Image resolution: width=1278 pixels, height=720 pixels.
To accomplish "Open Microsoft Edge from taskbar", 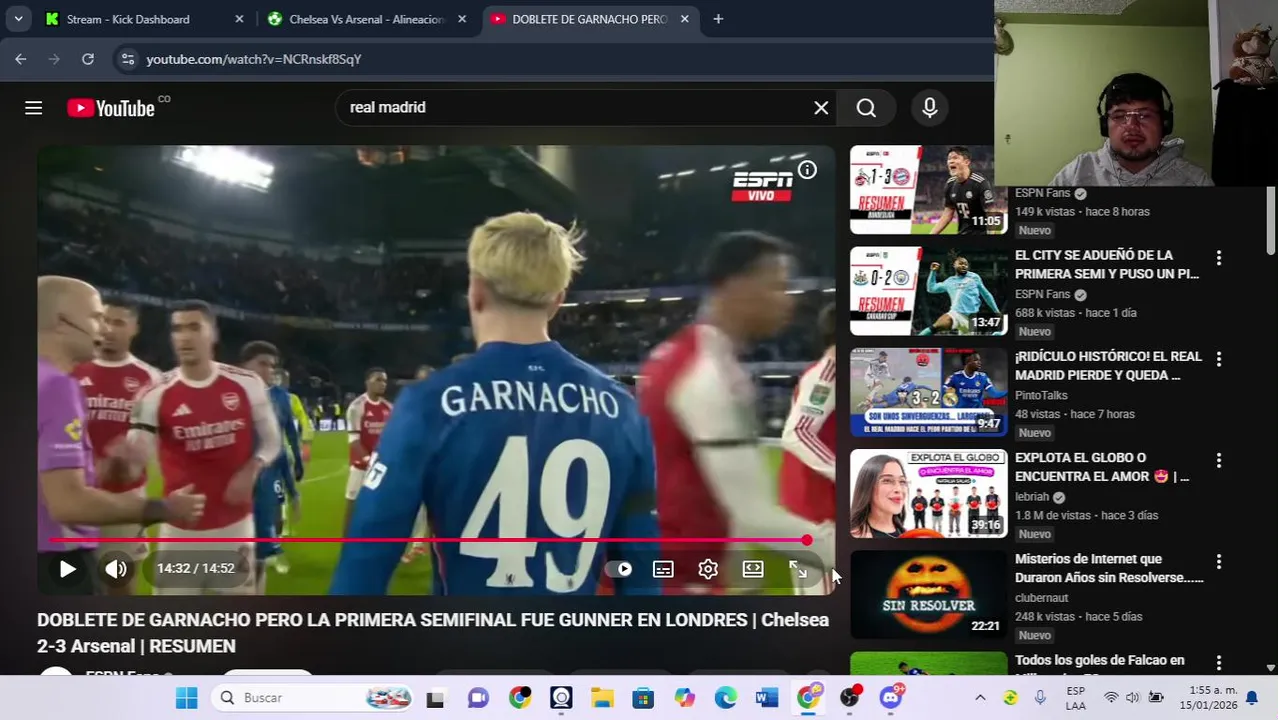I will coord(726,698).
